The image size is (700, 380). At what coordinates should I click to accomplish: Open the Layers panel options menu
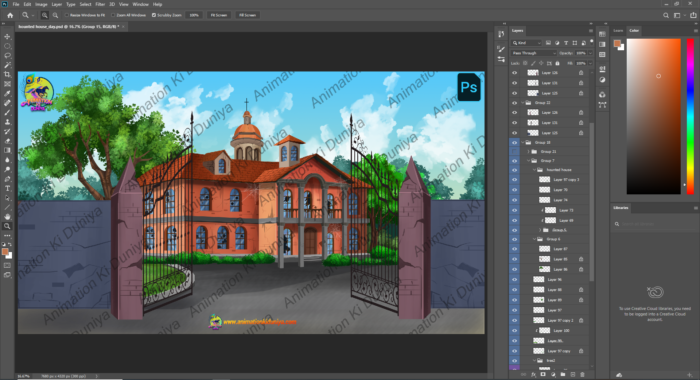point(591,31)
